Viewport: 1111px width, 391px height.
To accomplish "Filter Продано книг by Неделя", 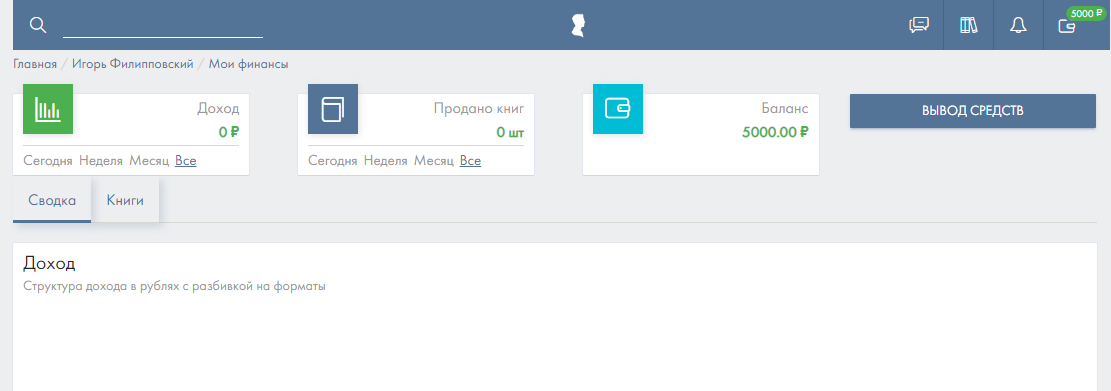I will click(385, 161).
